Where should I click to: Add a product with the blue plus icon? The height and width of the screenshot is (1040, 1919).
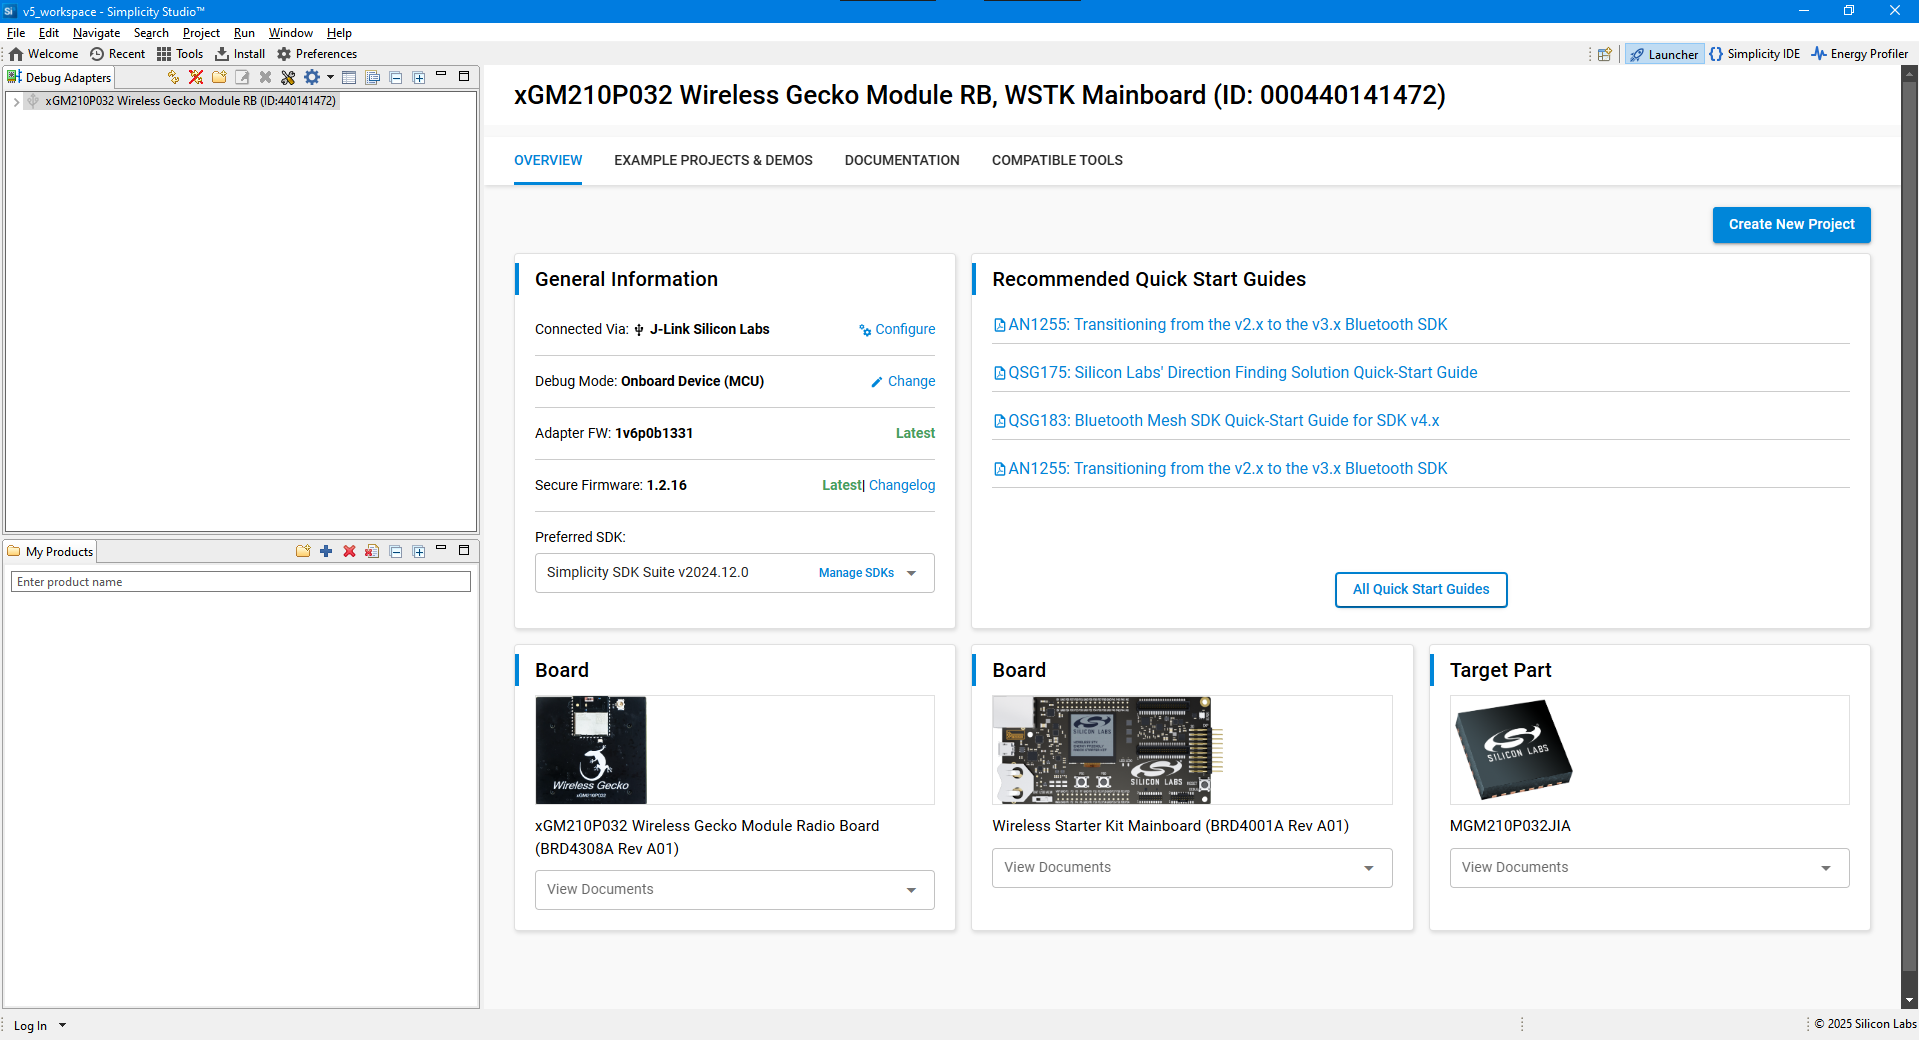[x=326, y=551]
